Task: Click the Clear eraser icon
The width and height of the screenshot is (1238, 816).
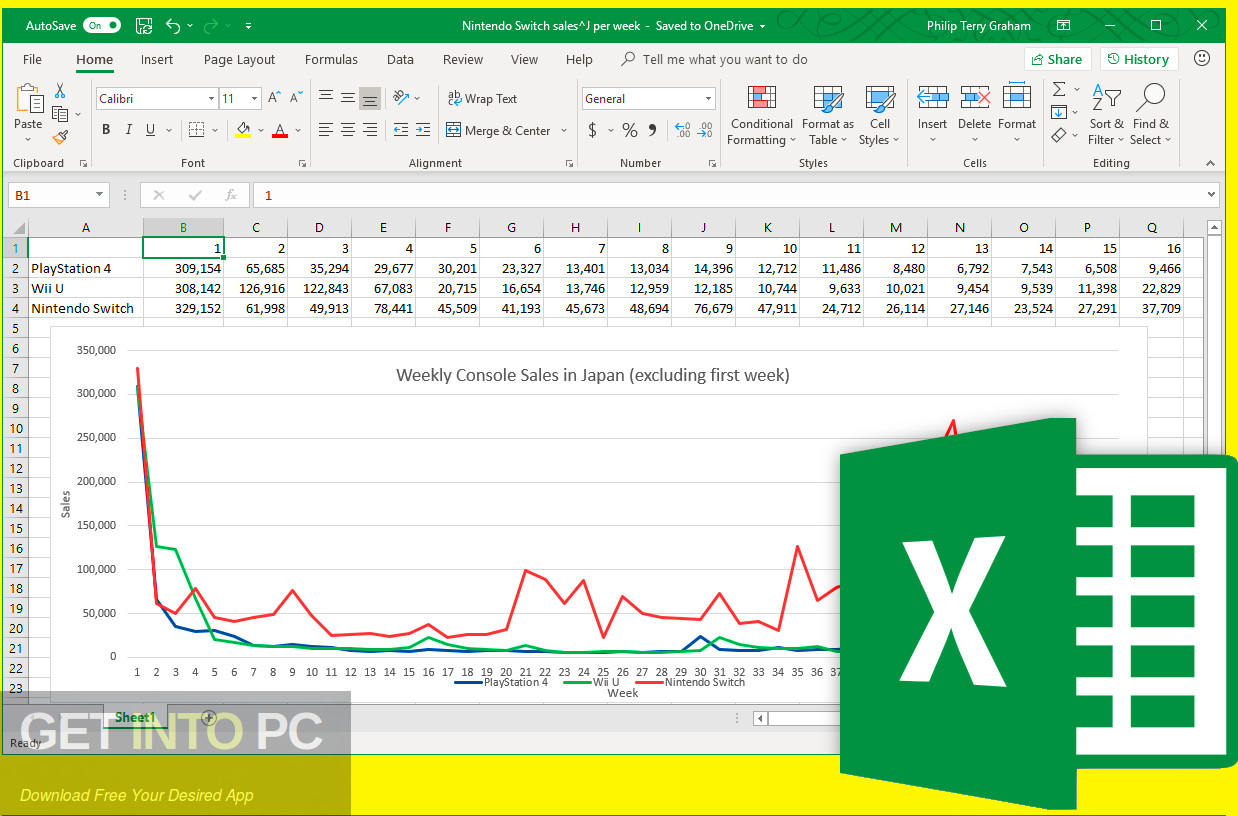Action: point(1059,135)
